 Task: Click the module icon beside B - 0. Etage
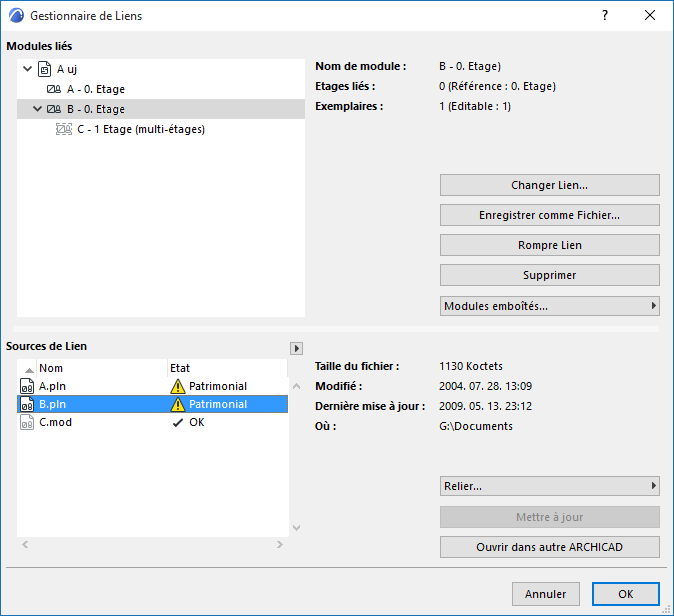(54, 109)
